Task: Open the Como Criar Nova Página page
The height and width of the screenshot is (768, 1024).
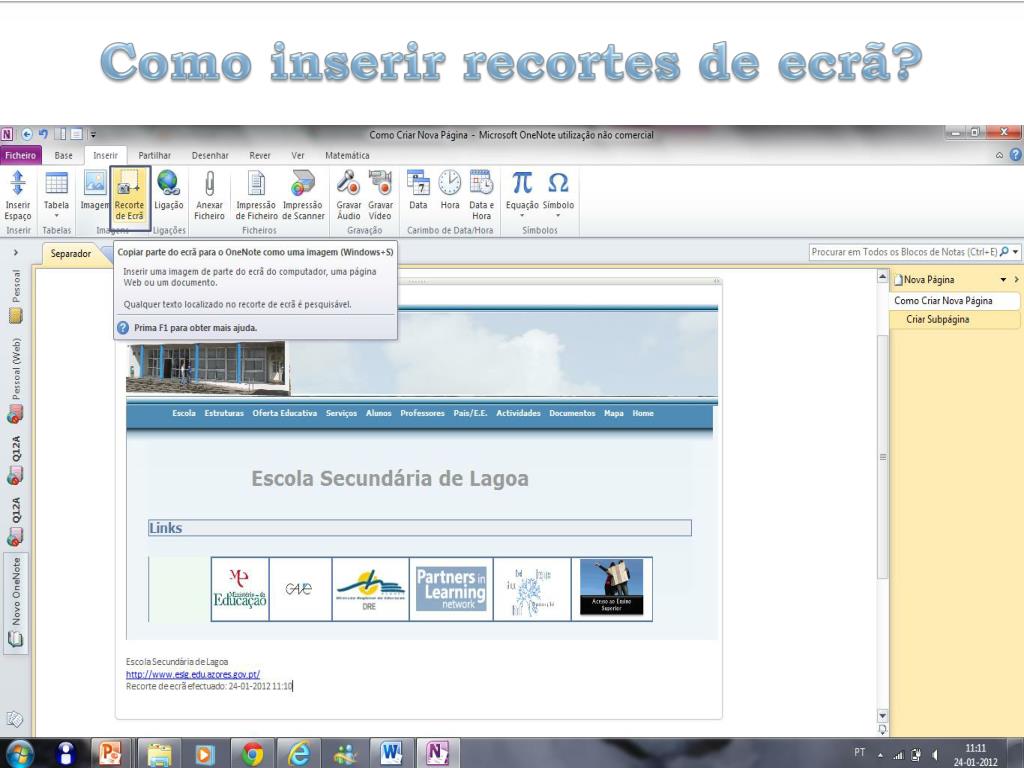Action: point(943,300)
